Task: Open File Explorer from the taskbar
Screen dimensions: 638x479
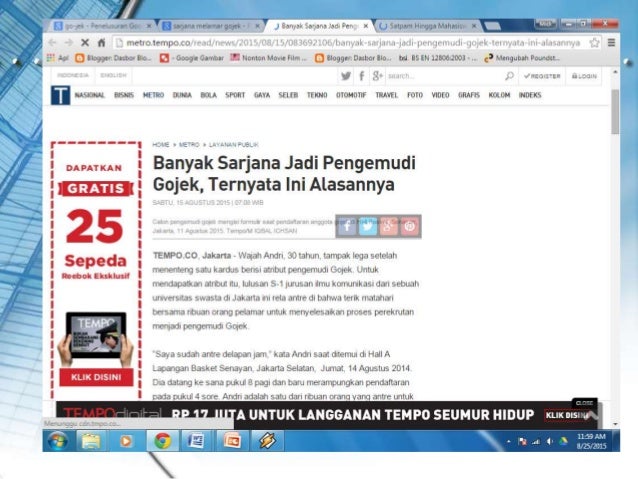Action: tap(91, 441)
